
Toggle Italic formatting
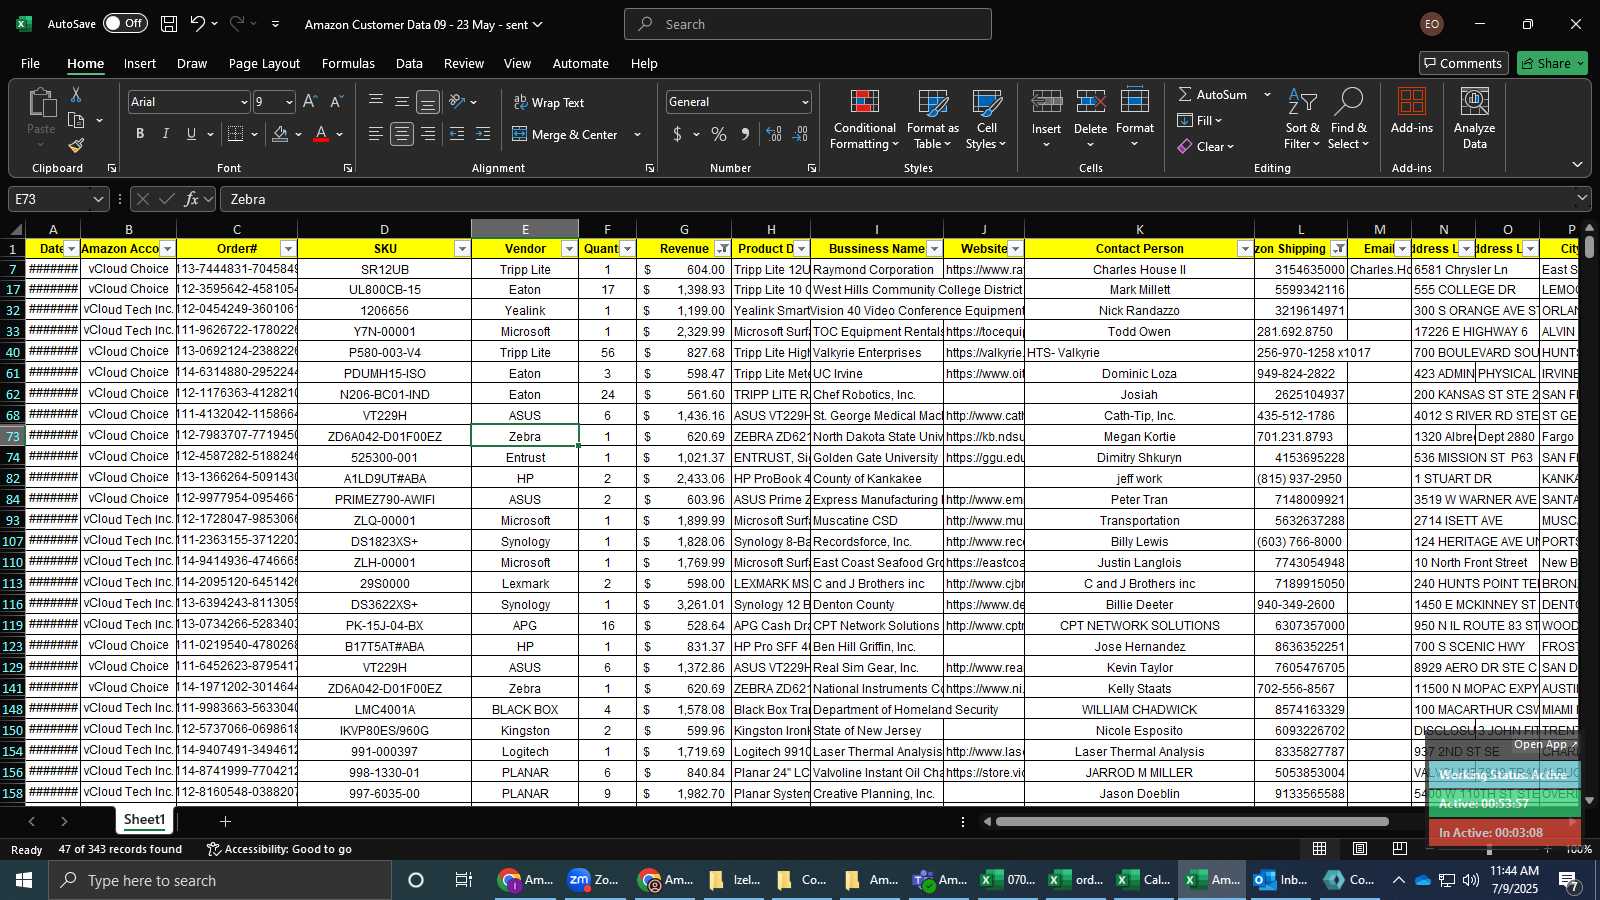coord(165,134)
